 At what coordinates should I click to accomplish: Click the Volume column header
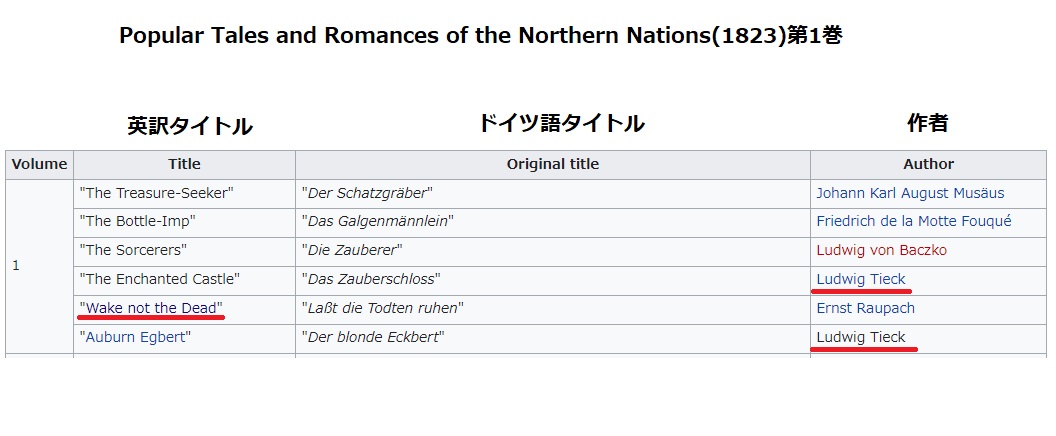pos(40,164)
